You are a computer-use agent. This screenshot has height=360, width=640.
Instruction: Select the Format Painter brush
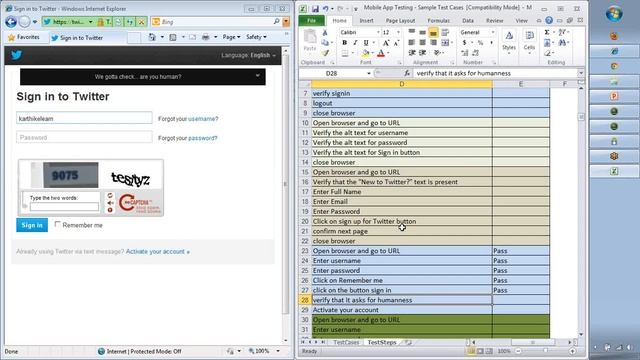(x=325, y=53)
